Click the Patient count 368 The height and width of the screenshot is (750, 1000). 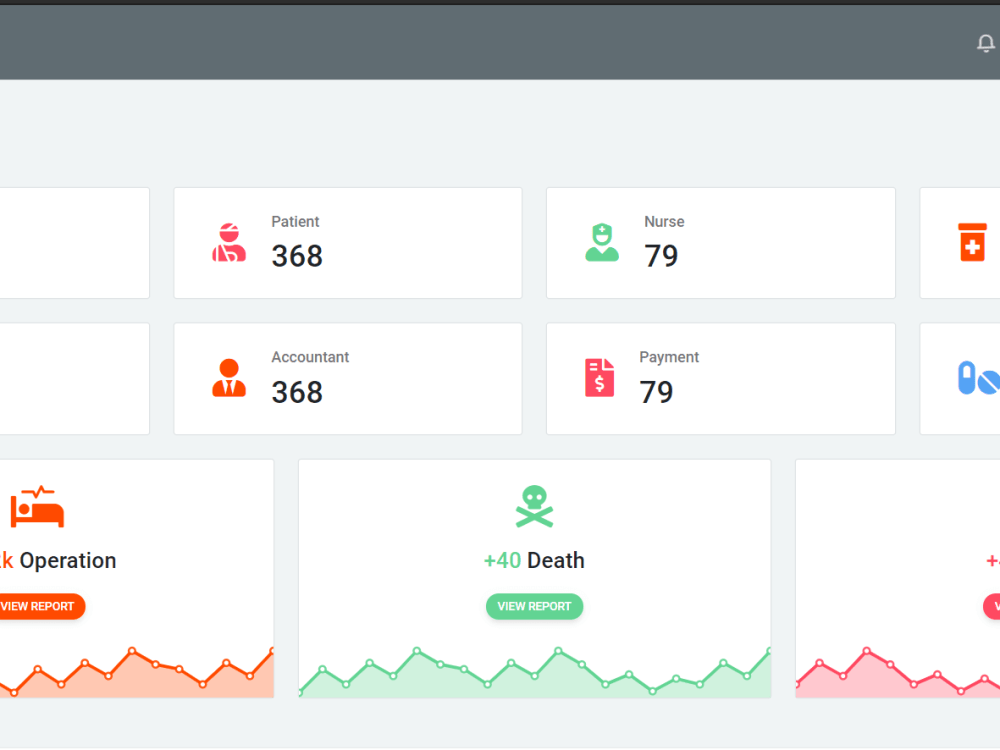[297, 256]
